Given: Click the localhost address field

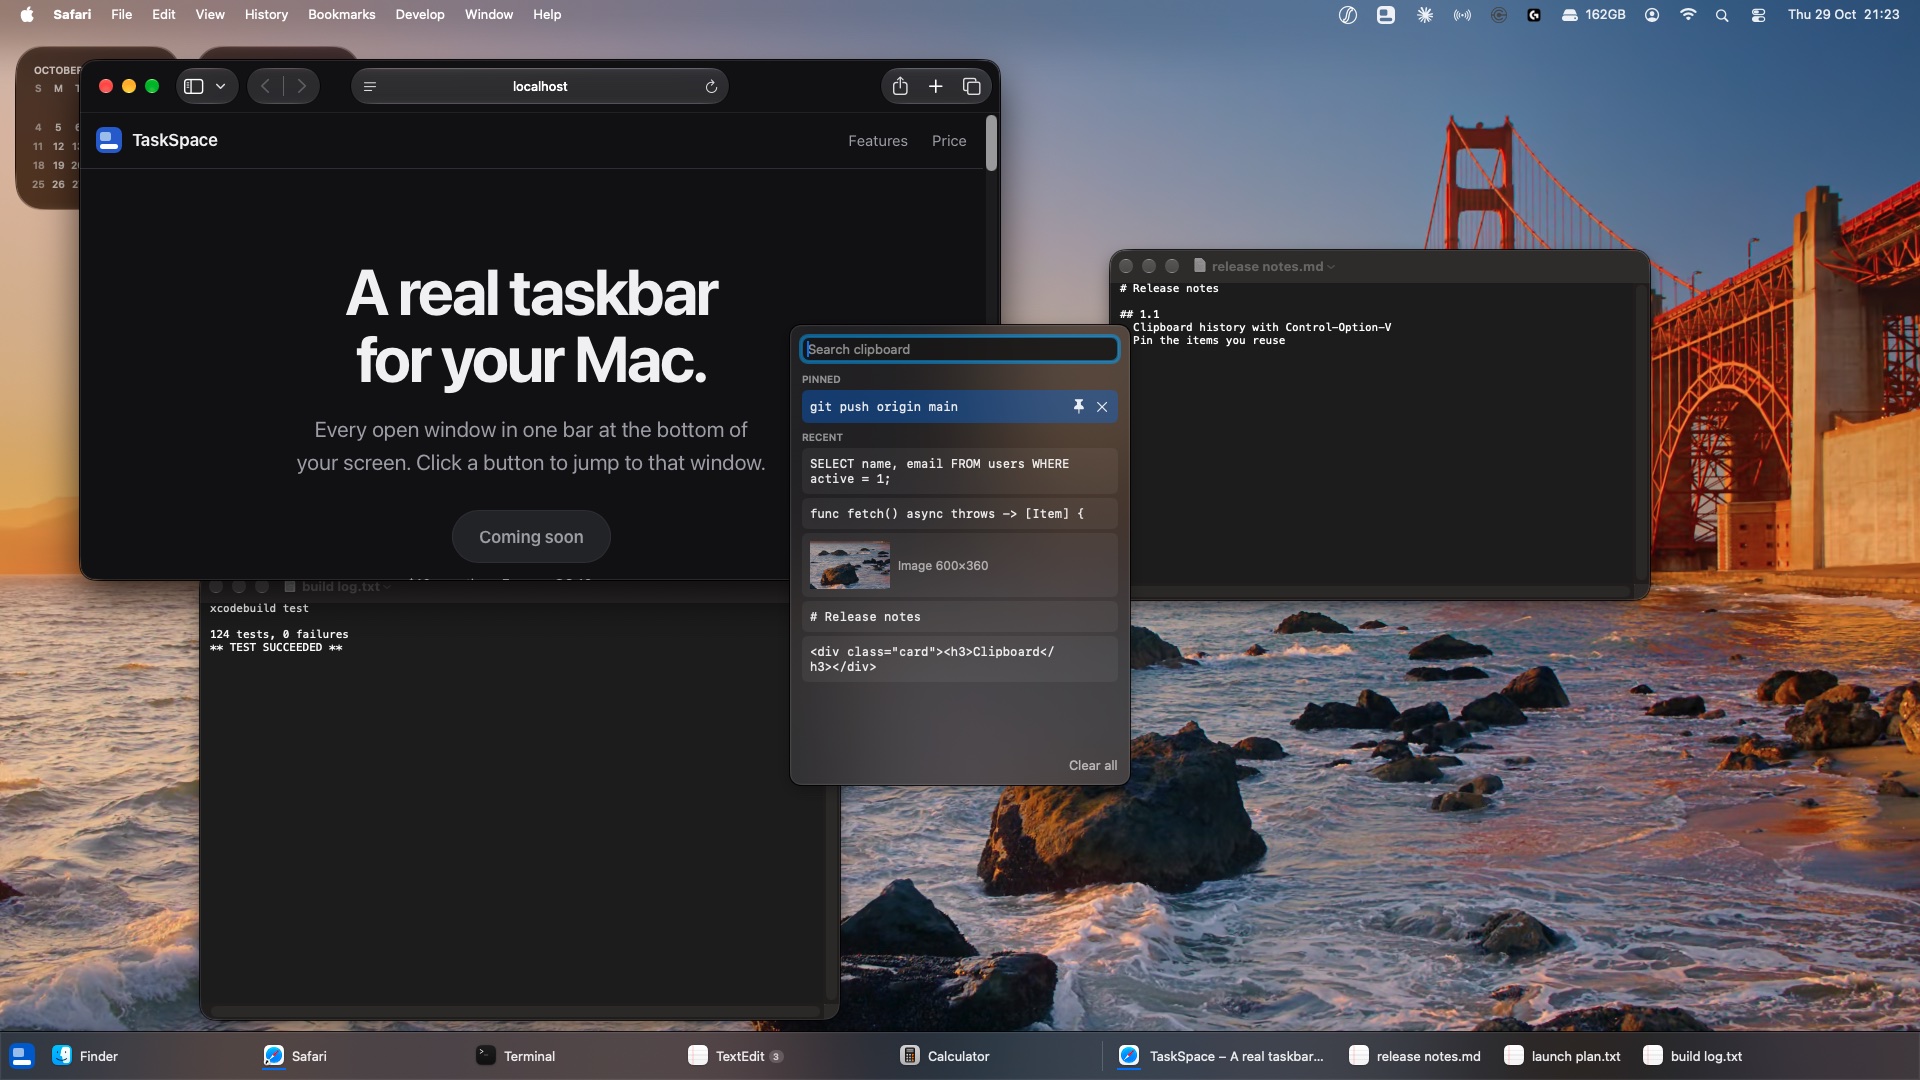Looking at the screenshot, I should [540, 86].
